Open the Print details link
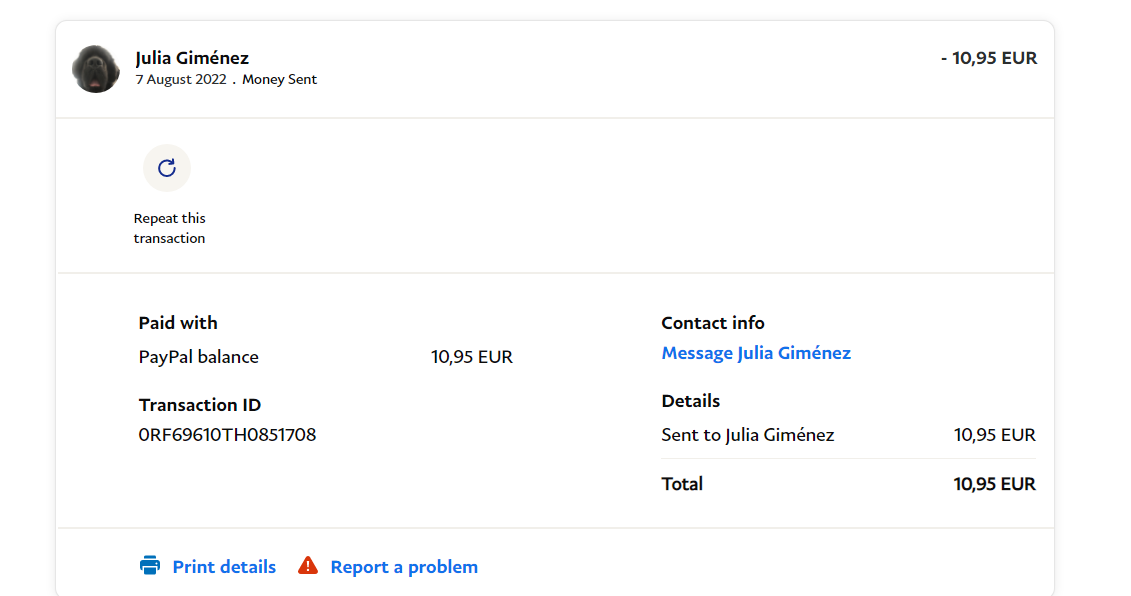 (224, 567)
